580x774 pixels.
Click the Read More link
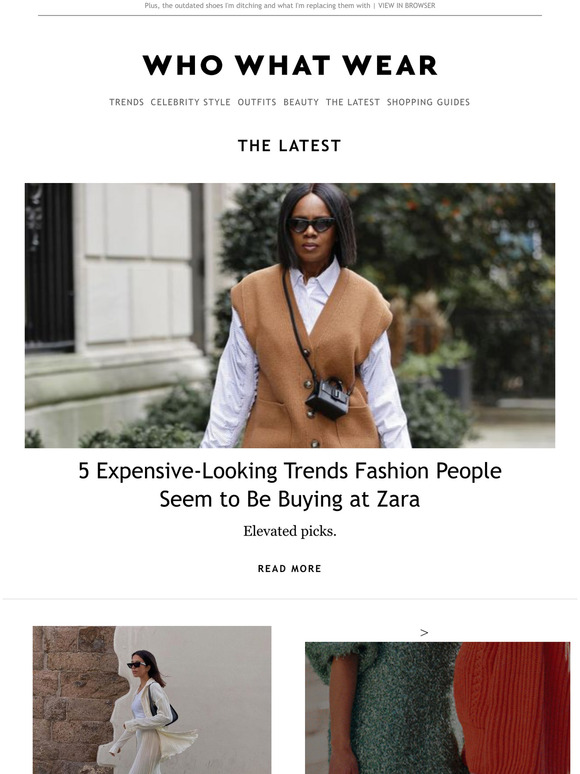[x=290, y=569]
